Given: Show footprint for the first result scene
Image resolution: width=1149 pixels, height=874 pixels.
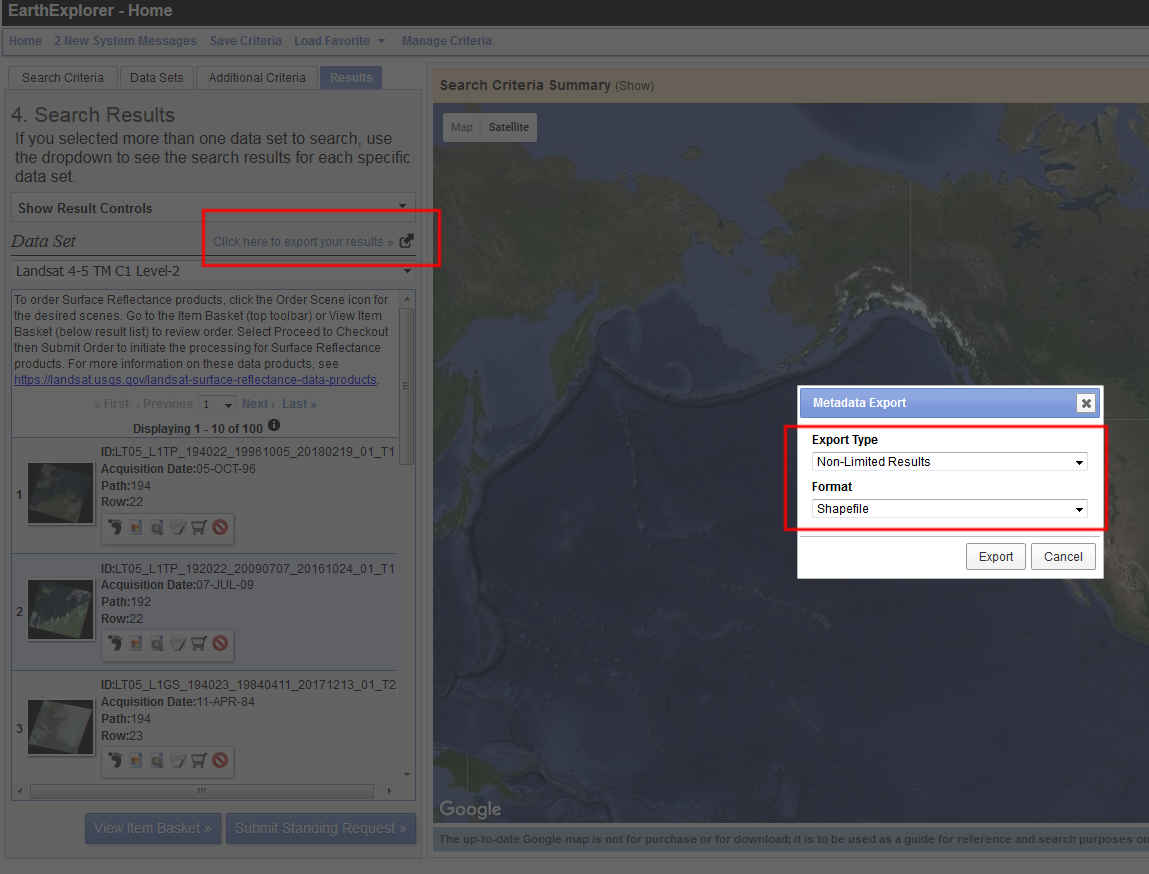Looking at the screenshot, I should tap(115, 527).
